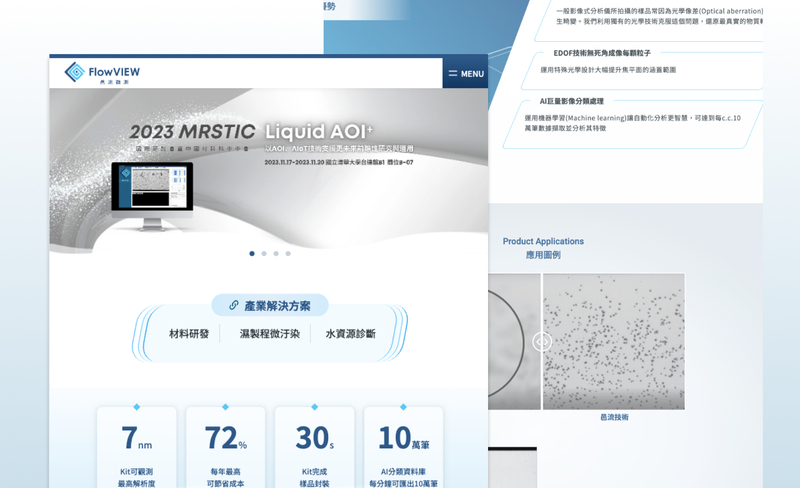
Task: Click the diamond marker above 10萬筆 card
Action: (x=403, y=407)
